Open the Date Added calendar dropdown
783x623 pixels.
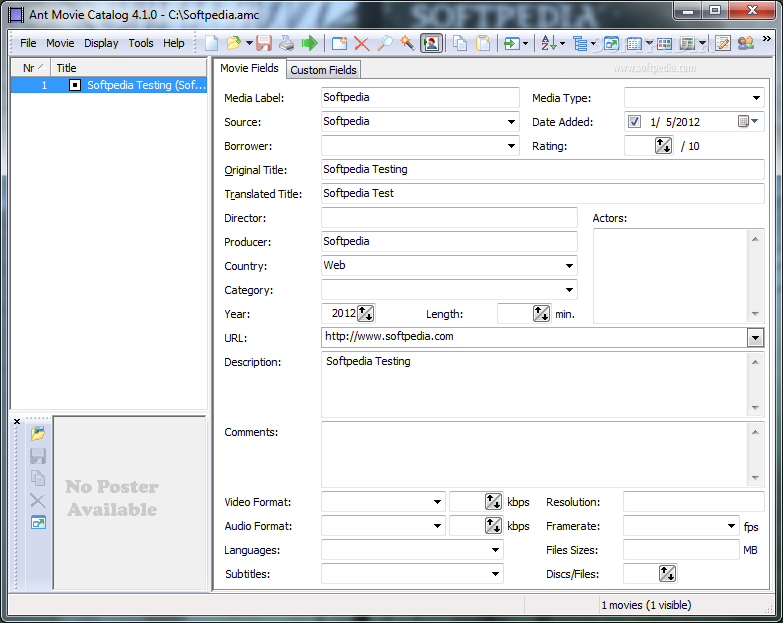click(748, 121)
